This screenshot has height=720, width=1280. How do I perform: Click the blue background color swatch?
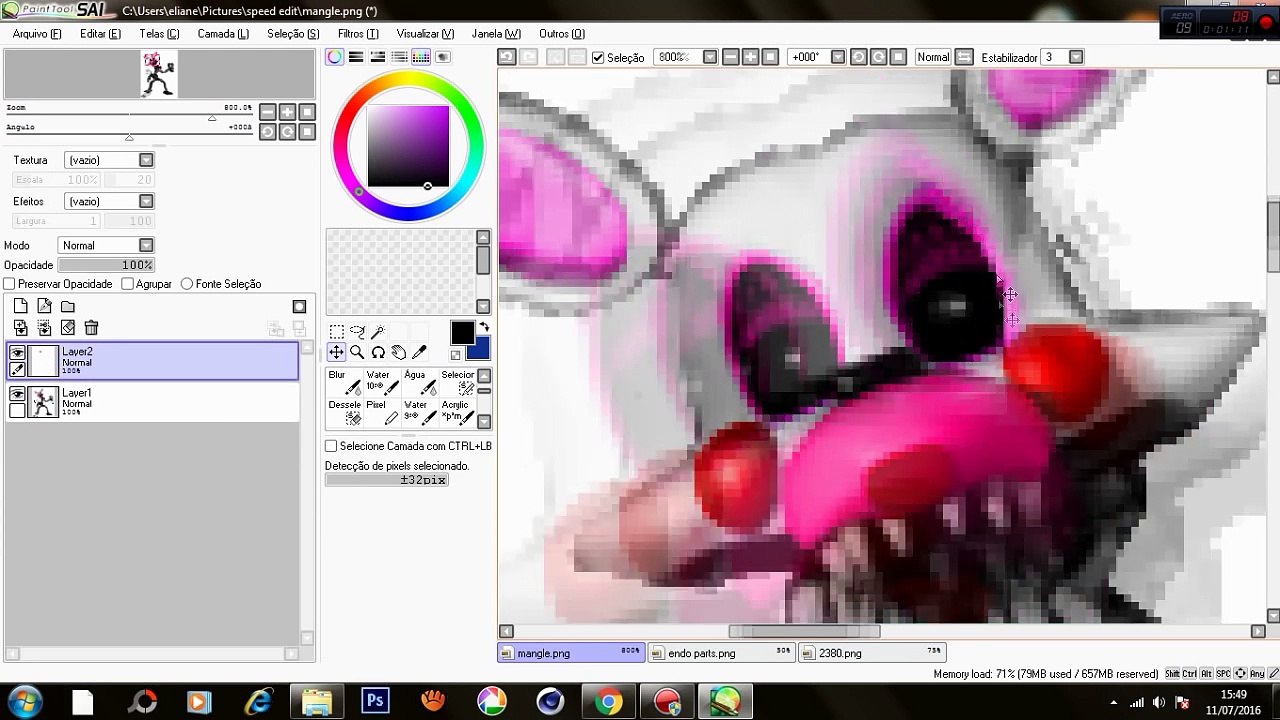point(480,349)
